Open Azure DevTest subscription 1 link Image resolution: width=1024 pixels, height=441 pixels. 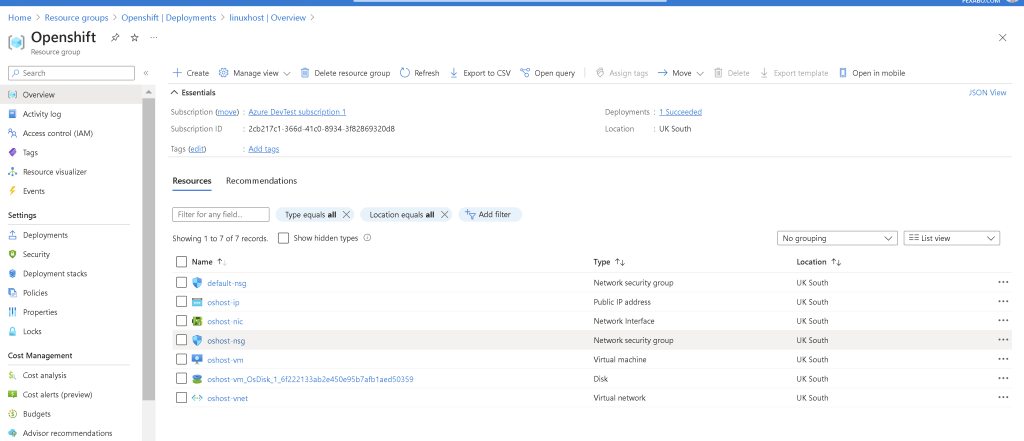297,112
